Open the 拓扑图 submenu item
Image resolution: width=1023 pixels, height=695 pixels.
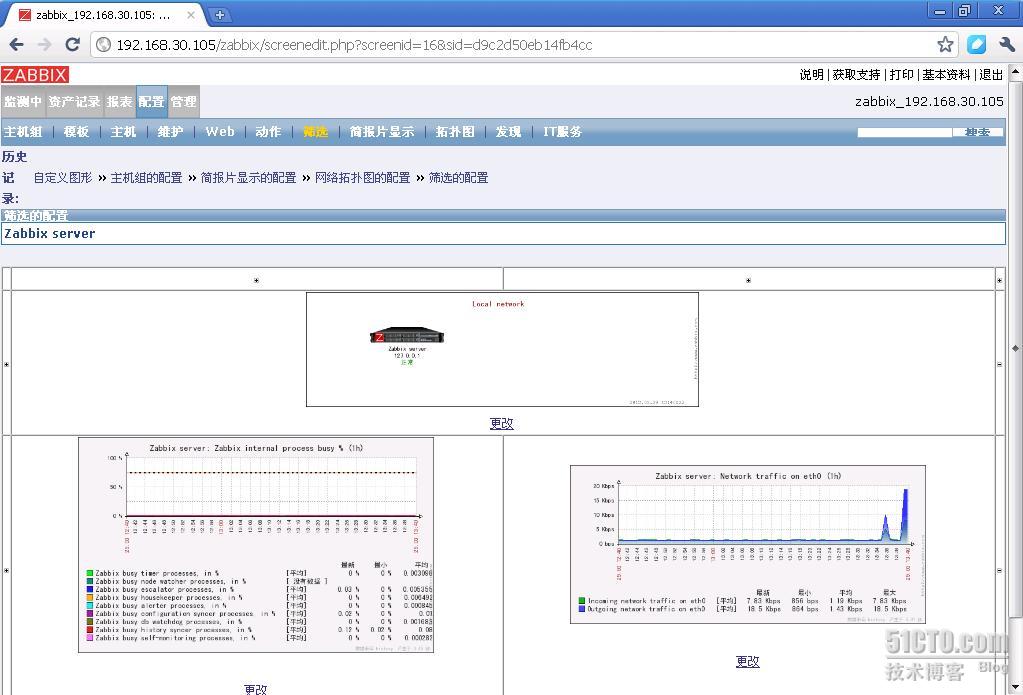point(455,132)
